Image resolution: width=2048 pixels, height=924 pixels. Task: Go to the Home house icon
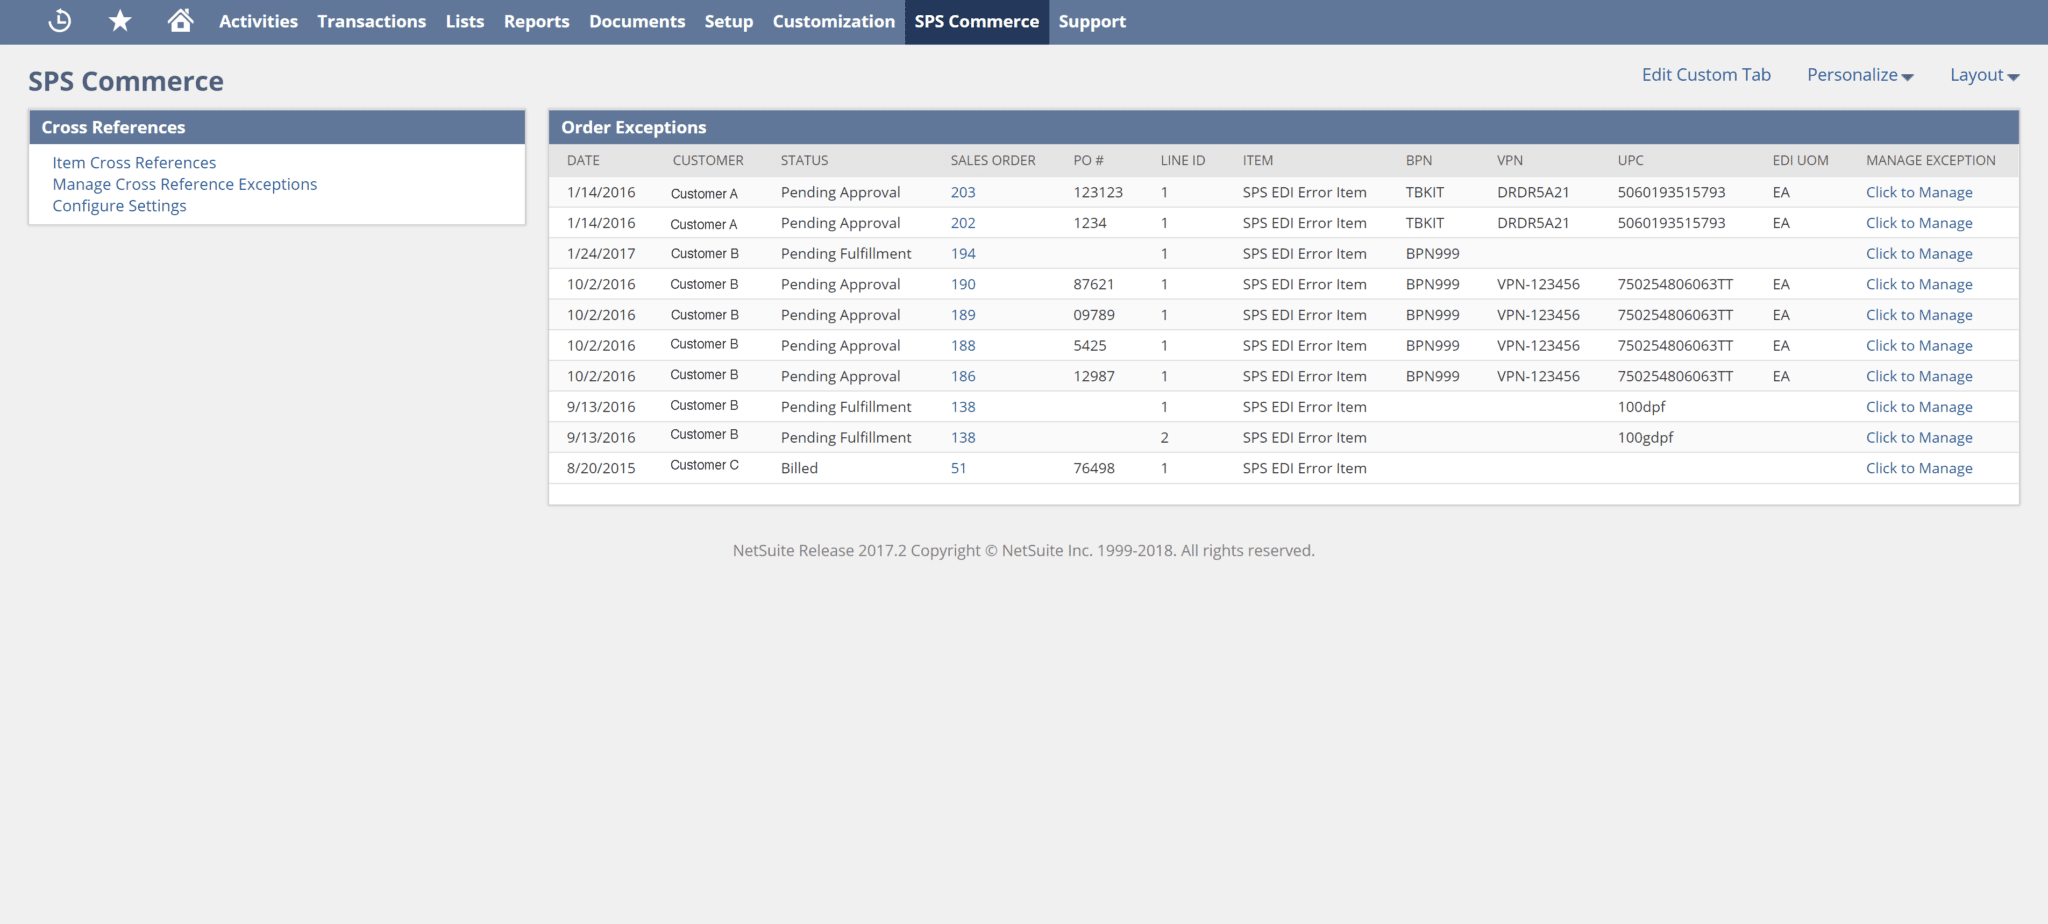pyautogui.click(x=180, y=21)
